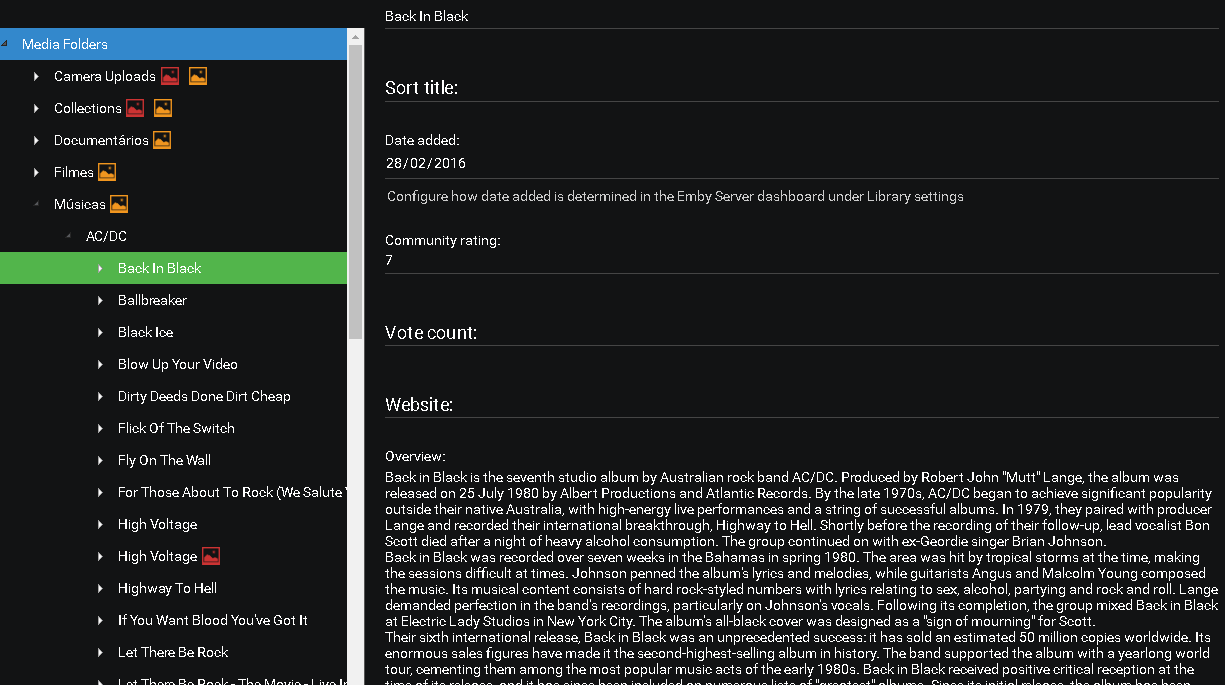Click the Date added field showing 28/02/2016

coord(802,163)
